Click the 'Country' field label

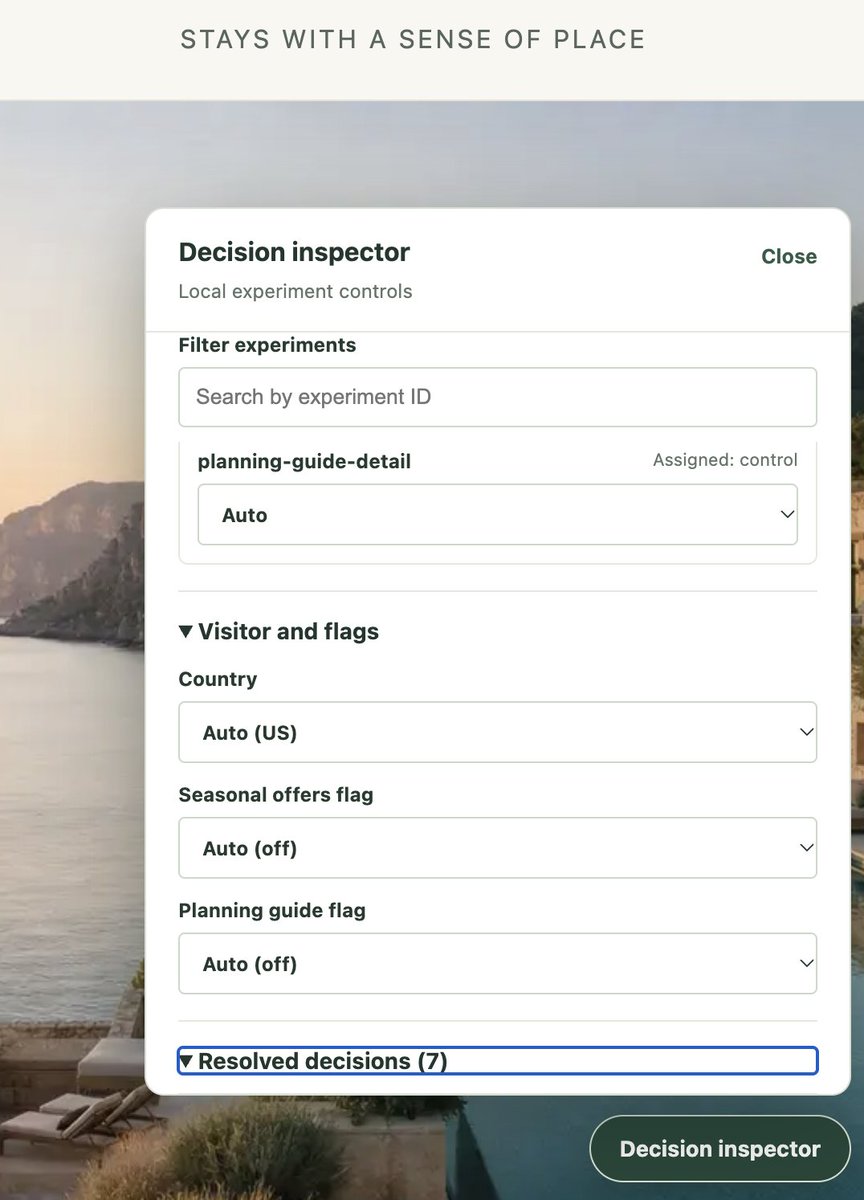(x=218, y=679)
